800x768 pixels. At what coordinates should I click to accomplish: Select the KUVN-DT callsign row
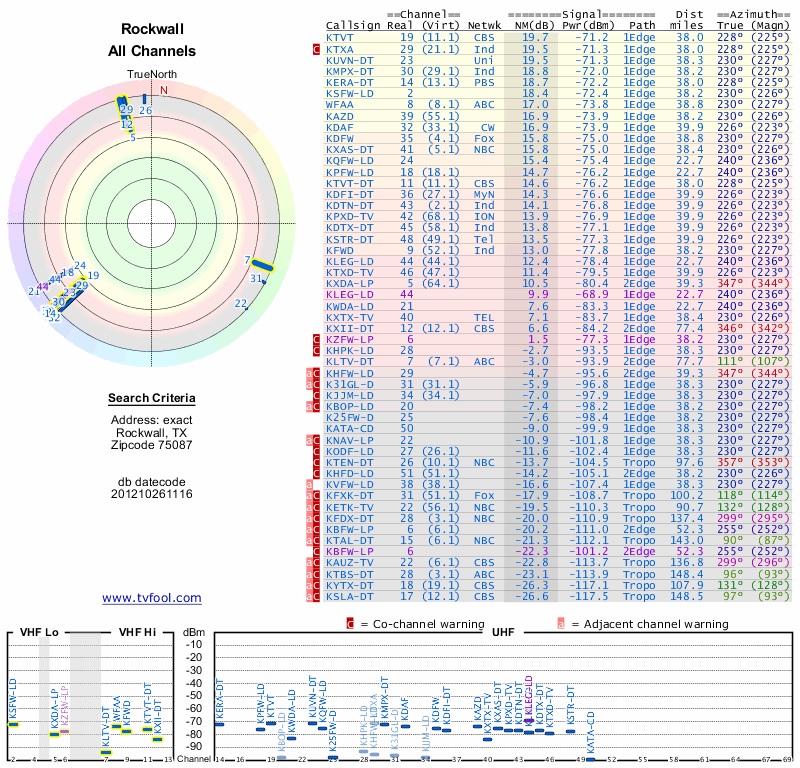350,60
